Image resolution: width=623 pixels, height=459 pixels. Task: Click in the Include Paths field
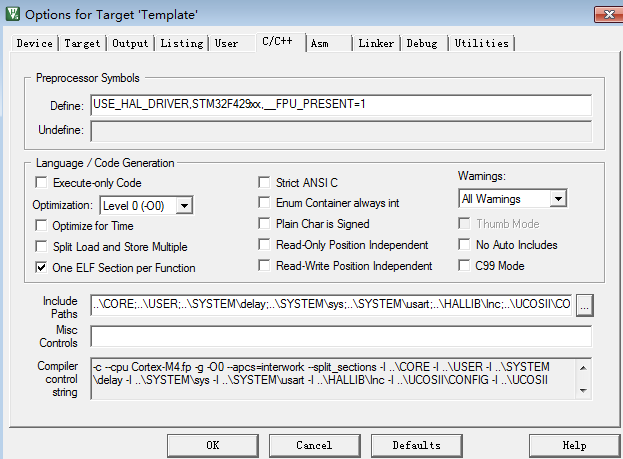pos(331,305)
